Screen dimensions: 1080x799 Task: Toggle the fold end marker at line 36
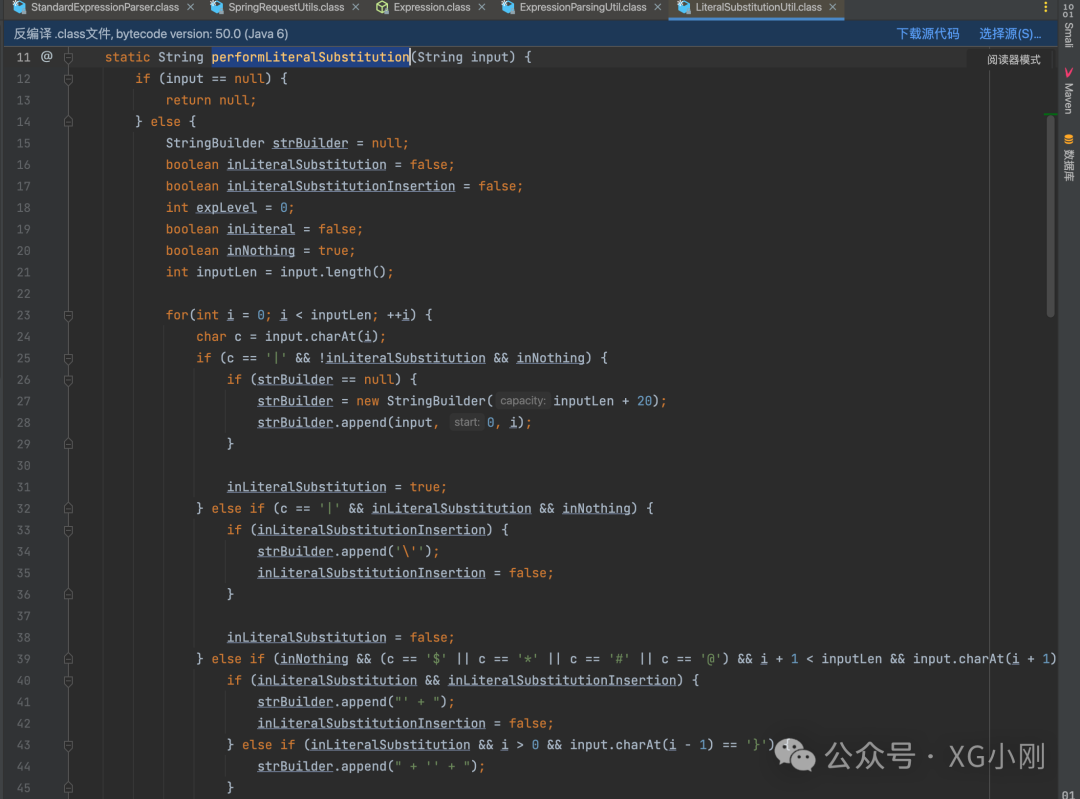68,594
